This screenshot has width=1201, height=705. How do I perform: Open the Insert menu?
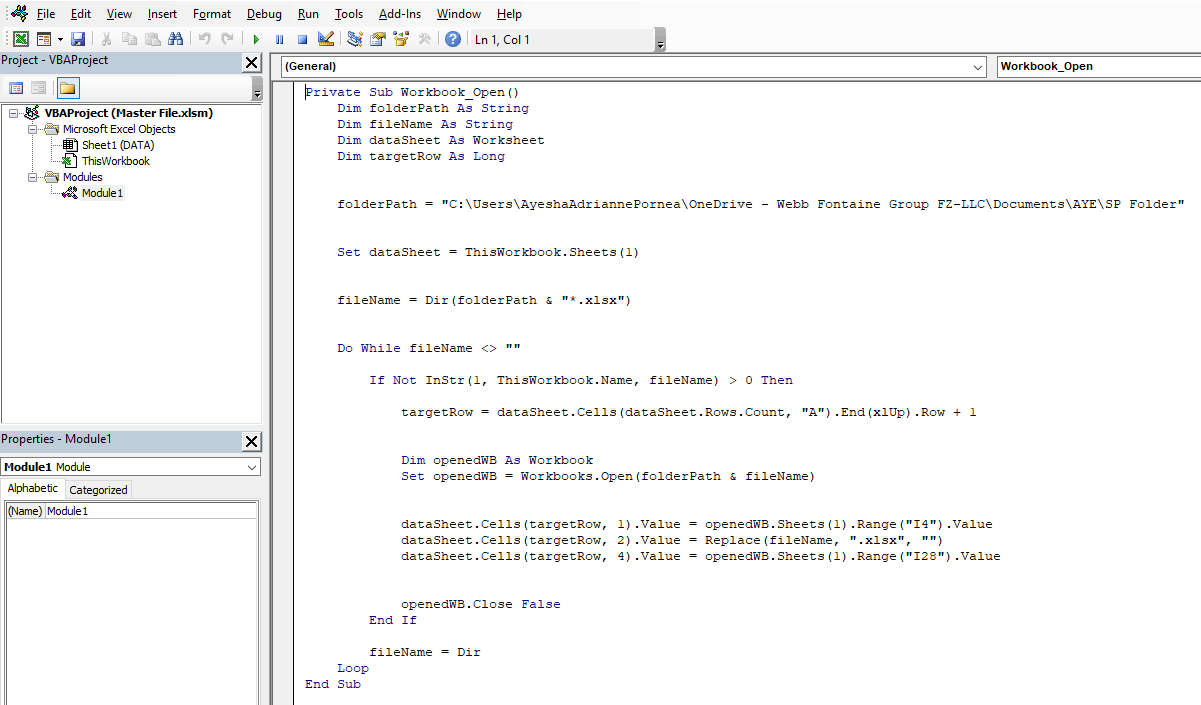pyautogui.click(x=162, y=14)
